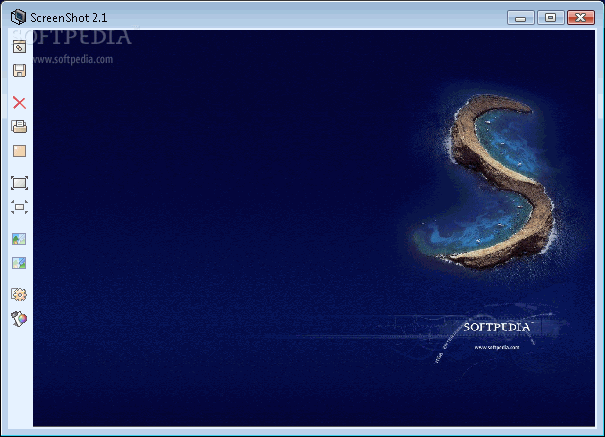Click the captured image preview
Viewport: 605px width, 437px height.
point(314,228)
